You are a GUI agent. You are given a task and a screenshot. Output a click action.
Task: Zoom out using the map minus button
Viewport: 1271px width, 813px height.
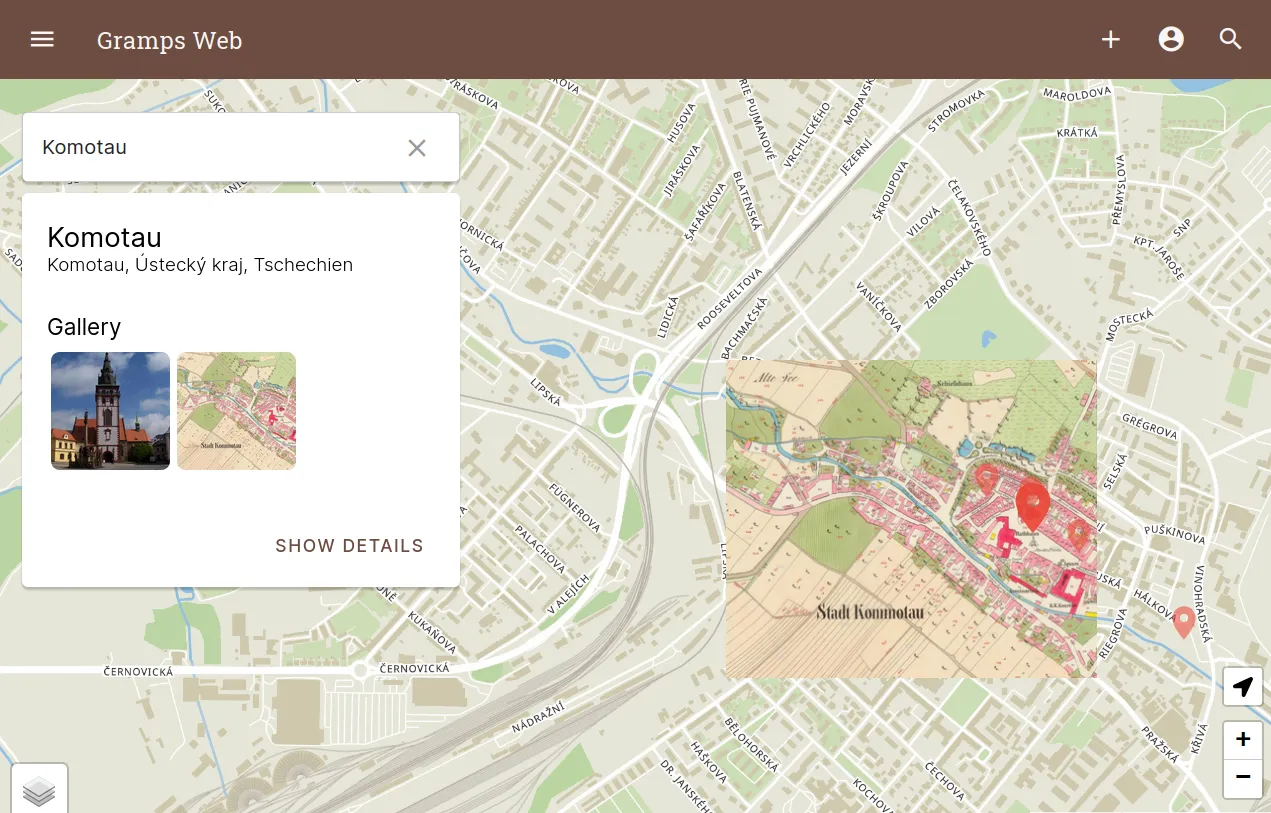(1242, 777)
